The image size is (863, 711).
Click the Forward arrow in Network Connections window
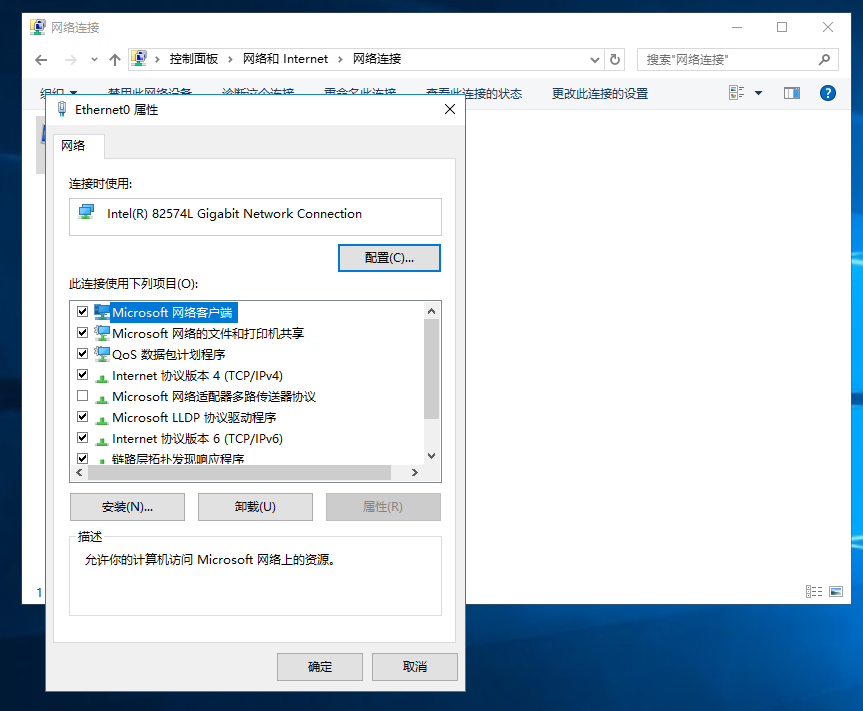[70, 60]
